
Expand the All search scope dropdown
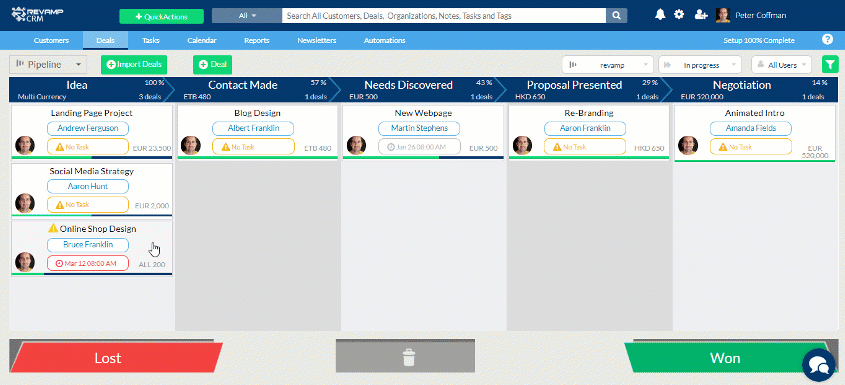click(247, 16)
